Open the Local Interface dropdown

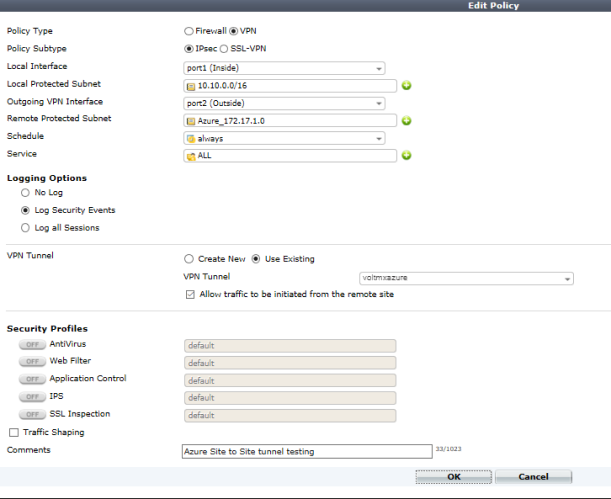click(285, 68)
